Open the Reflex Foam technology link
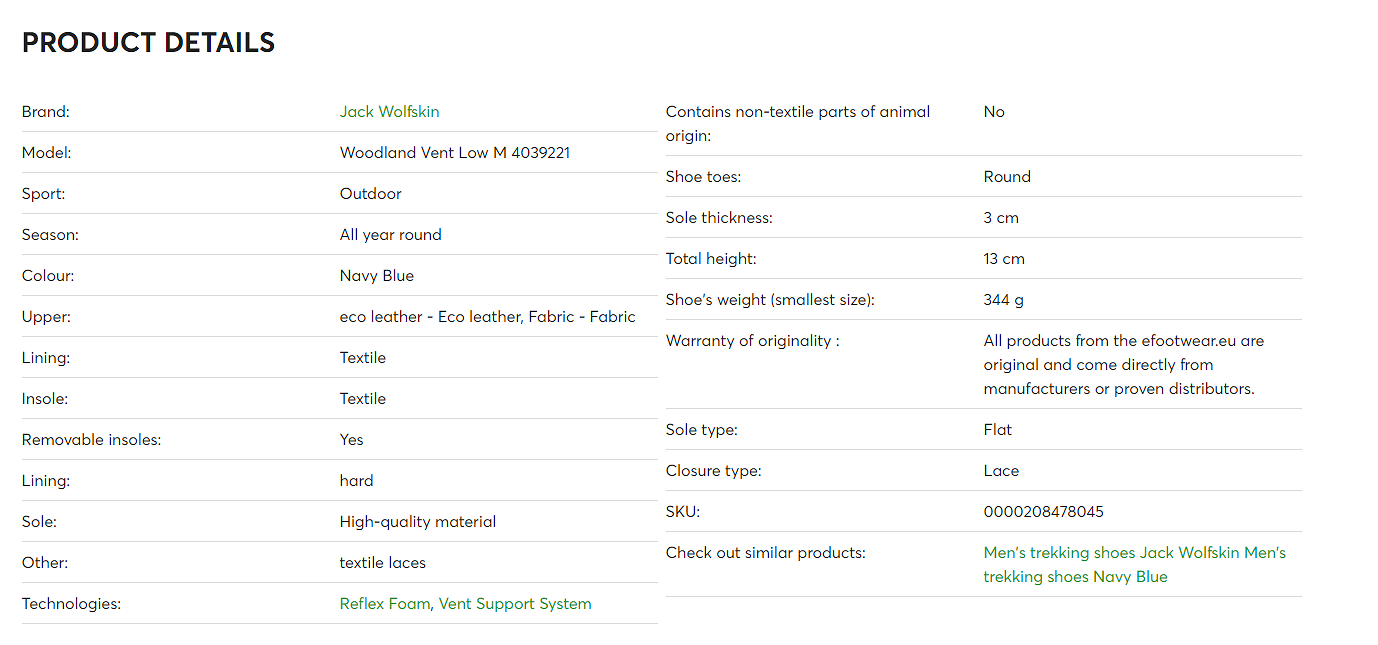1378x645 pixels. (385, 604)
